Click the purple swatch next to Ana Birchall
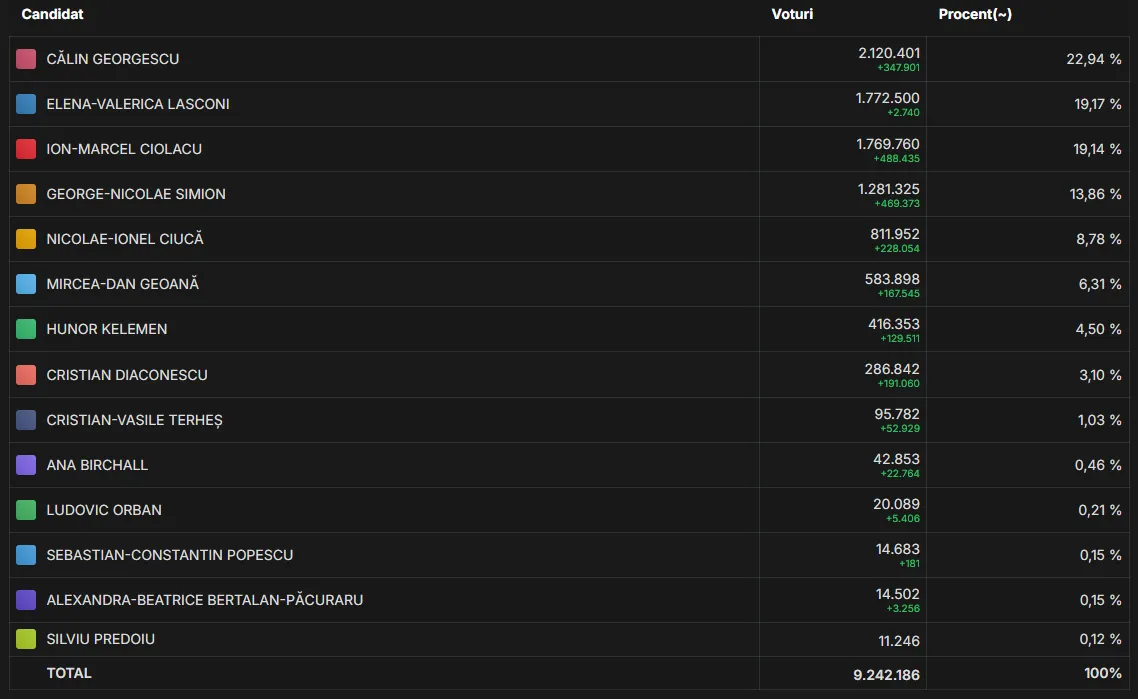This screenshot has height=699, width=1138. point(26,465)
